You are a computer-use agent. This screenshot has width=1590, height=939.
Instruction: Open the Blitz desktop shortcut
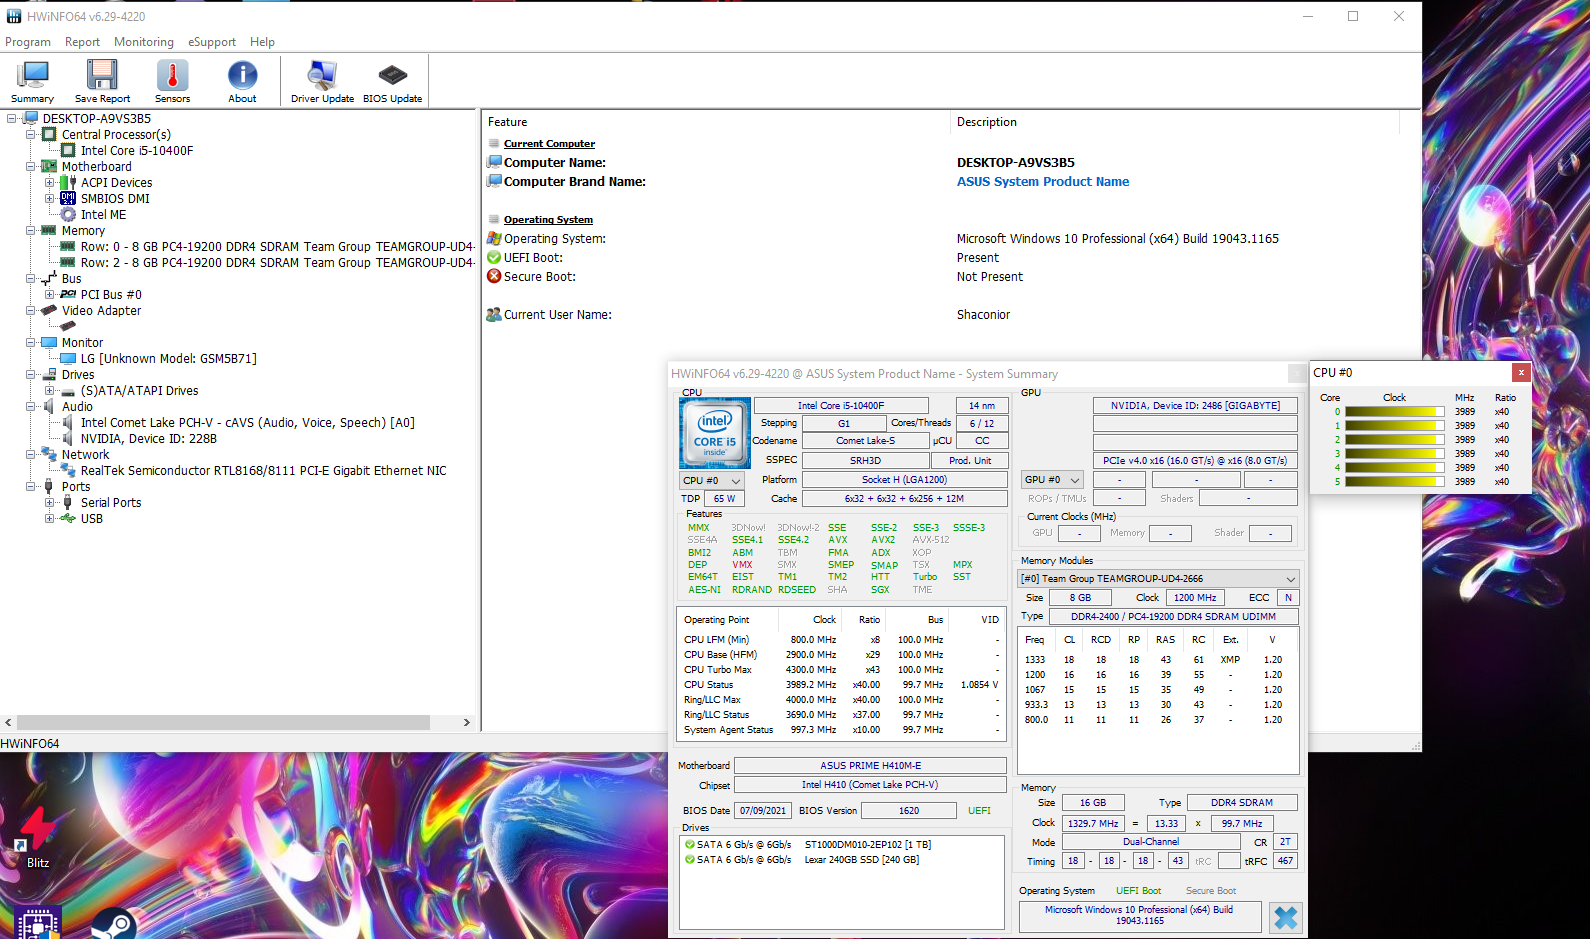(38, 836)
